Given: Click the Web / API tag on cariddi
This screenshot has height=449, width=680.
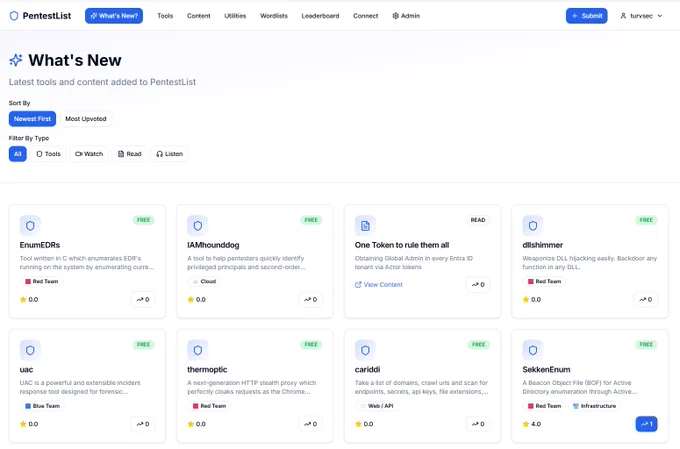Looking at the screenshot, I should tap(377, 406).
